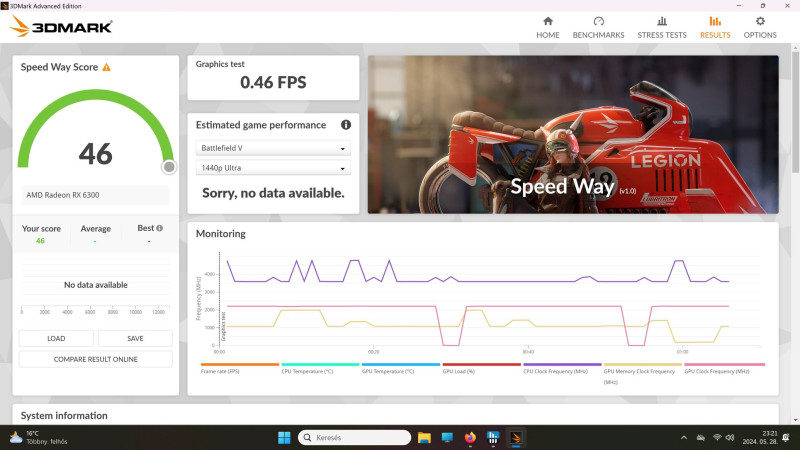Toggle GPU Memory Clock Frequency legend
The width and height of the screenshot is (800, 450).
(642, 373)
